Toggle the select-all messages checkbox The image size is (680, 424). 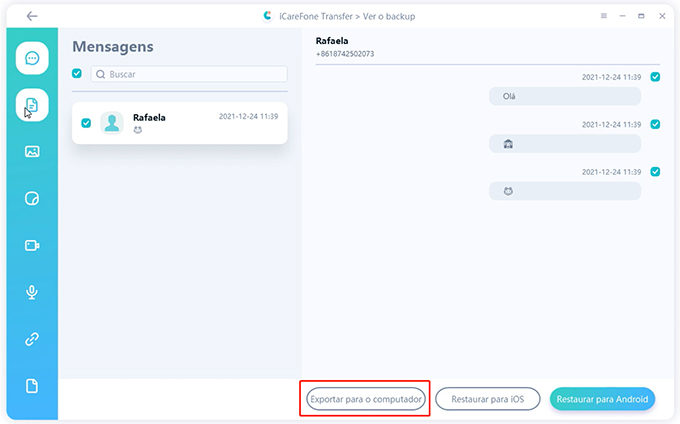(x=77, y=73)
